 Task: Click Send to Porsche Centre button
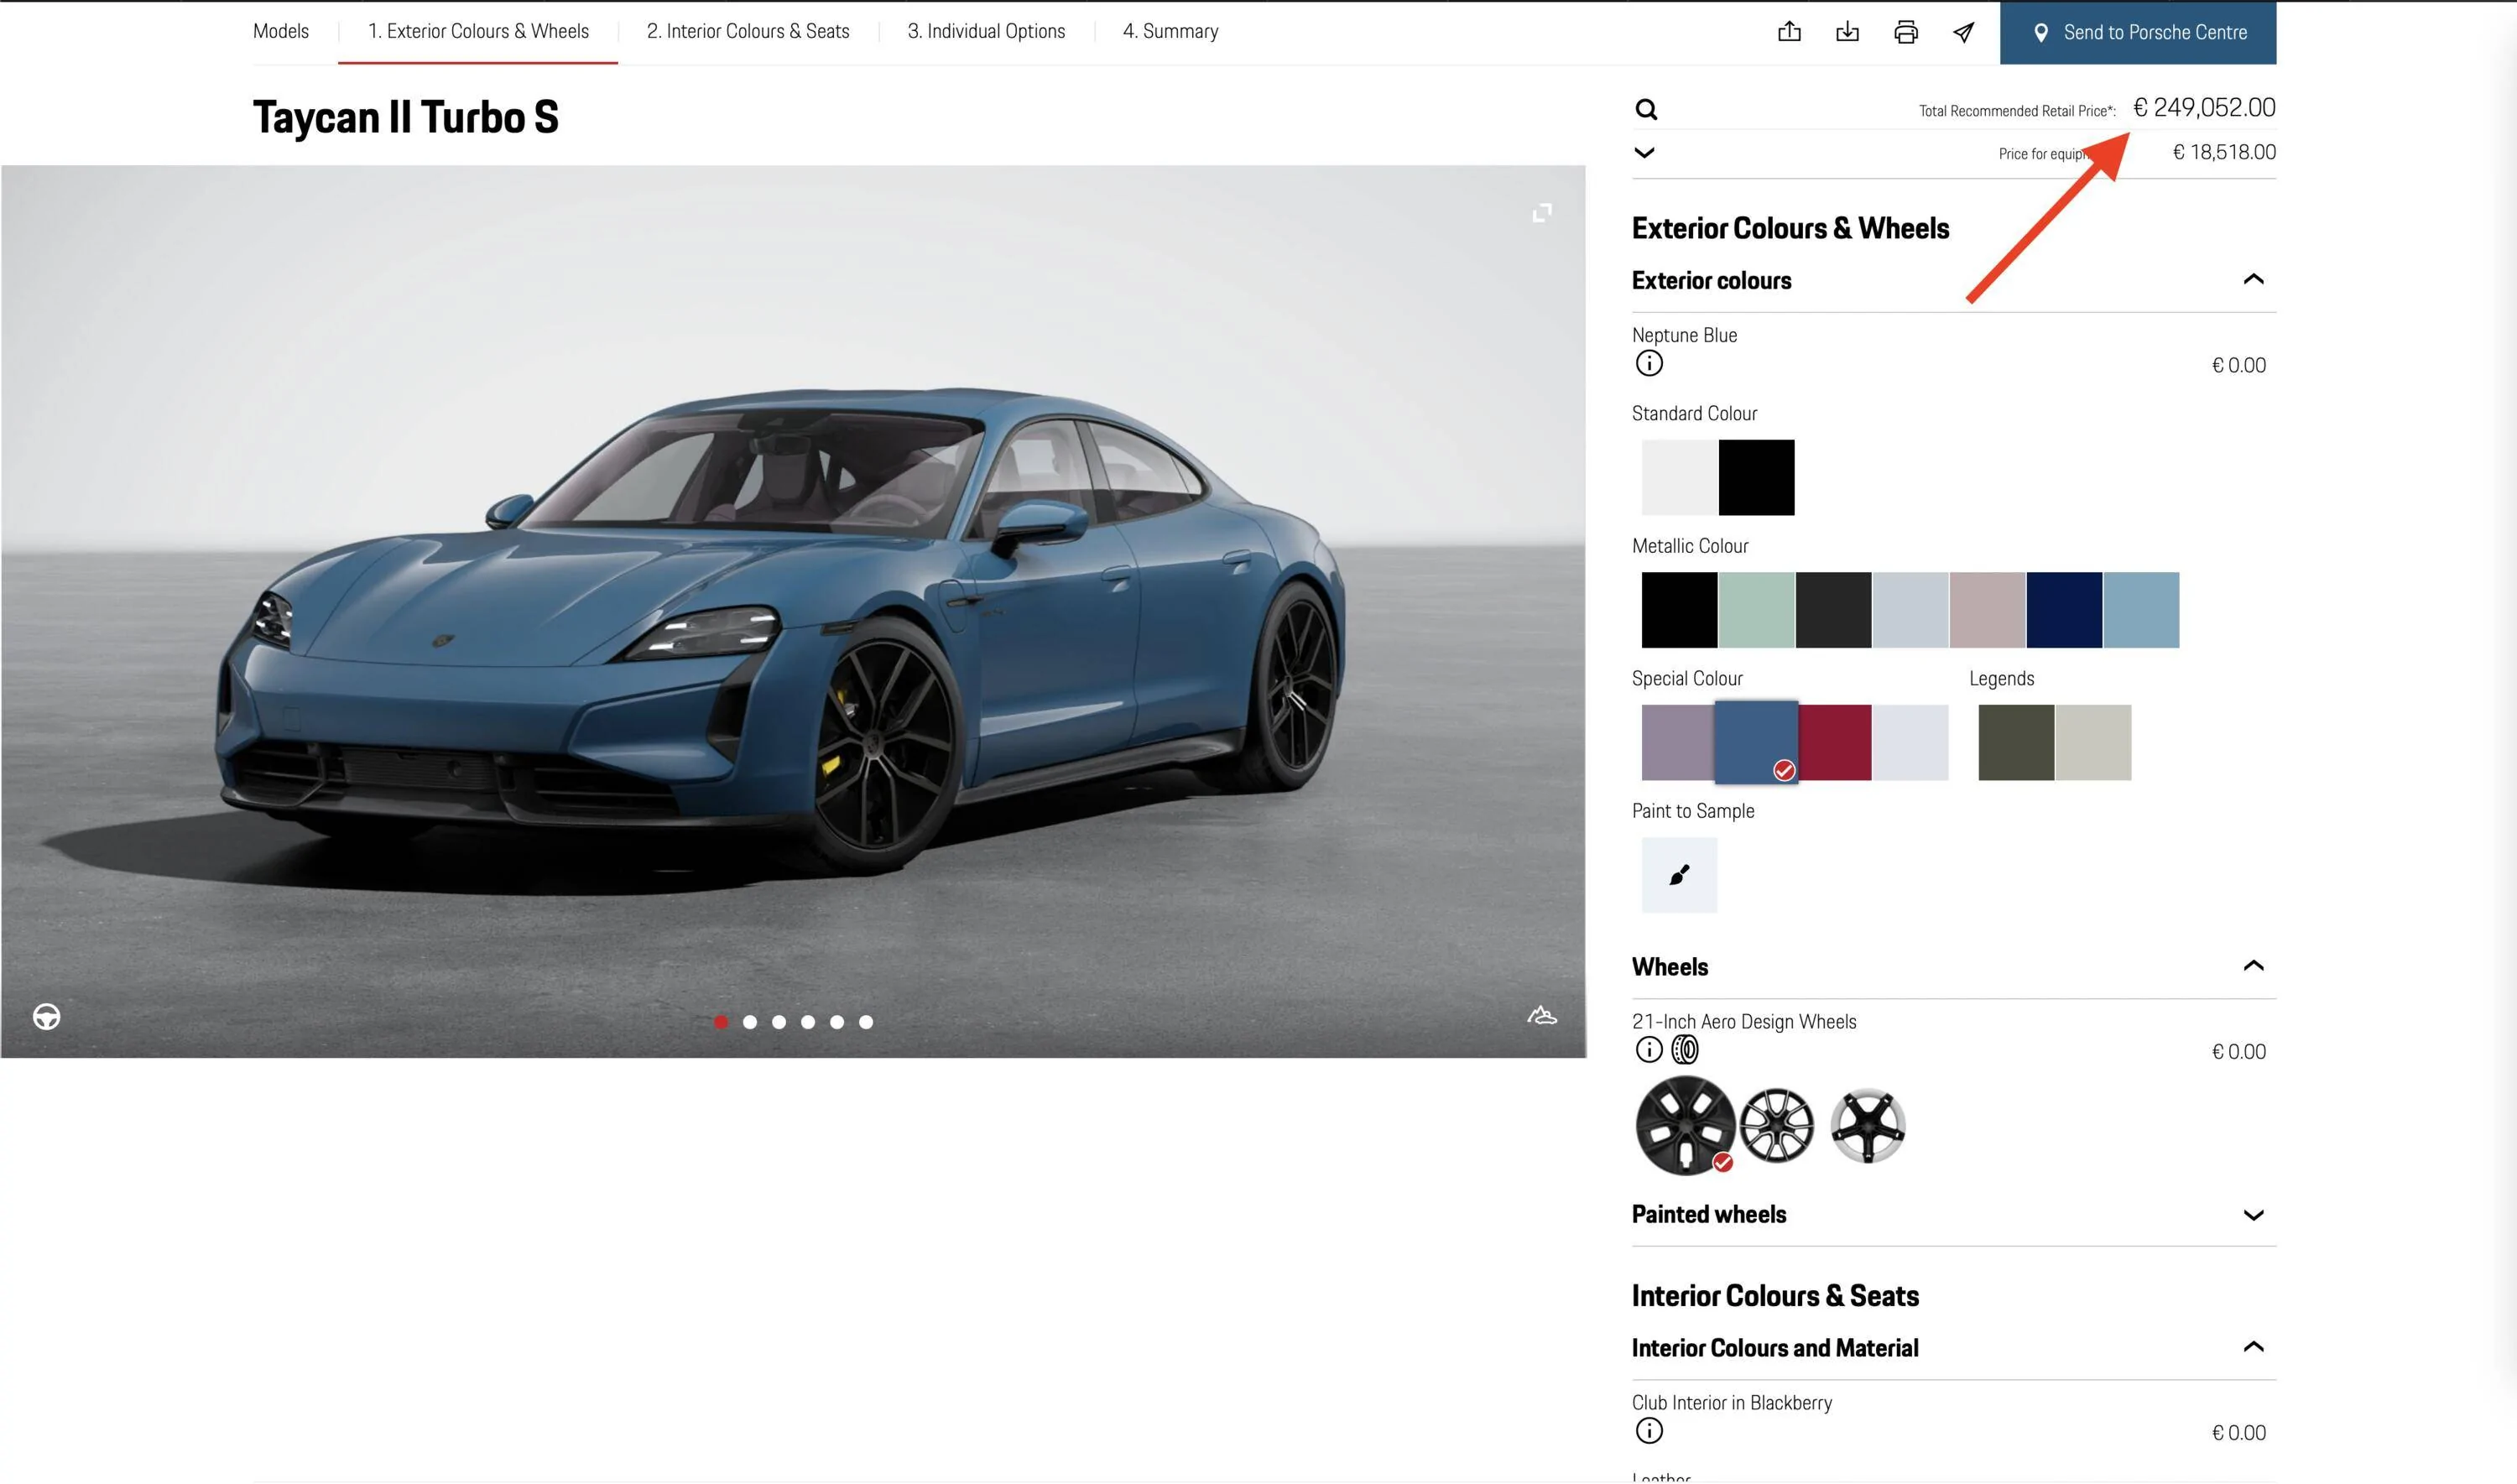2138,32
